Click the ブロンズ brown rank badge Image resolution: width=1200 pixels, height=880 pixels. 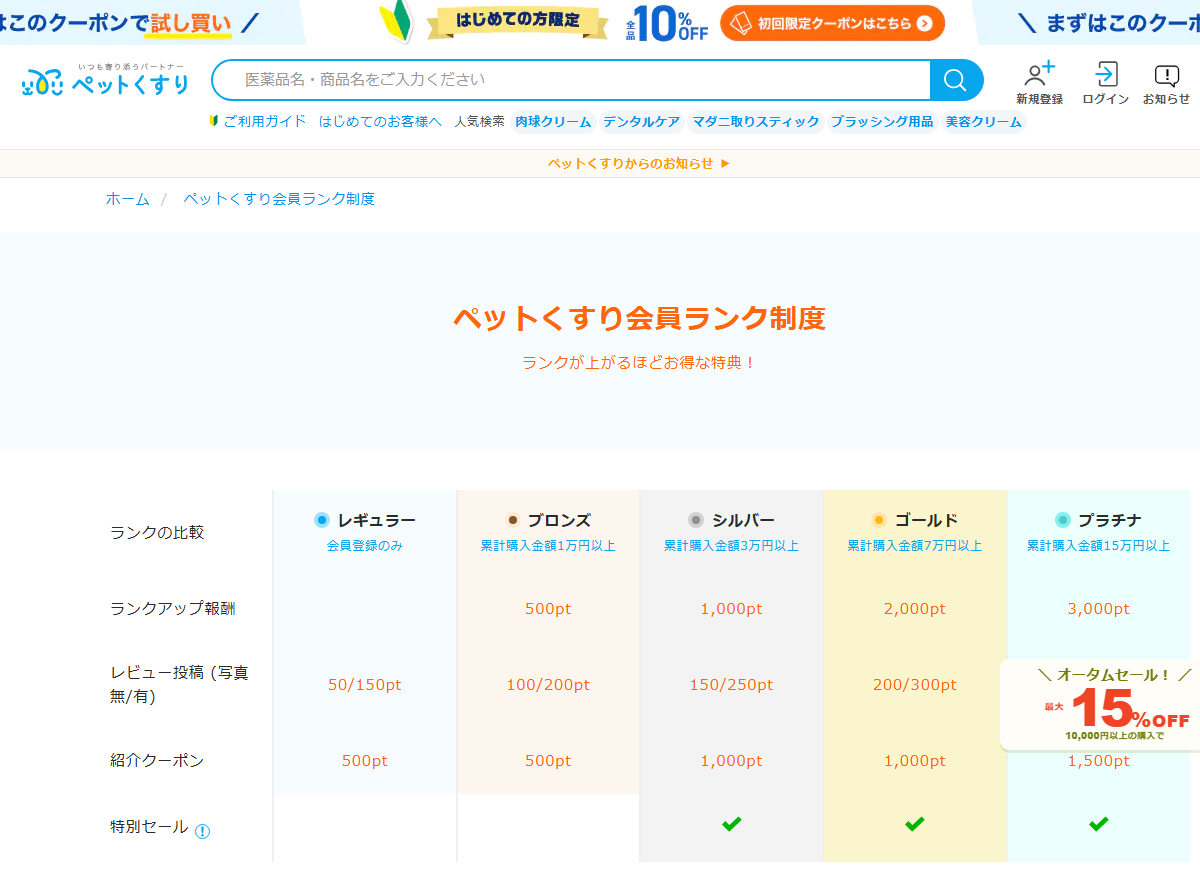pos(513,520)
